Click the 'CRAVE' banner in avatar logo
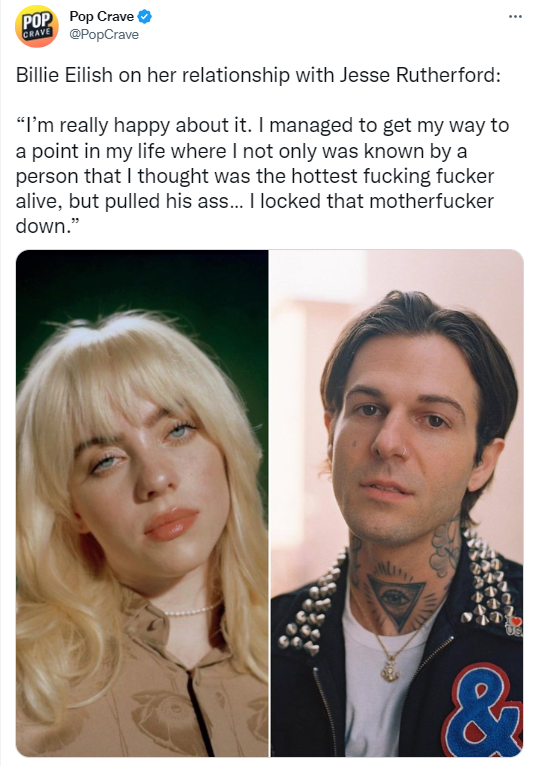The height and width of the screenshot is (766, 536). (37, 32)
